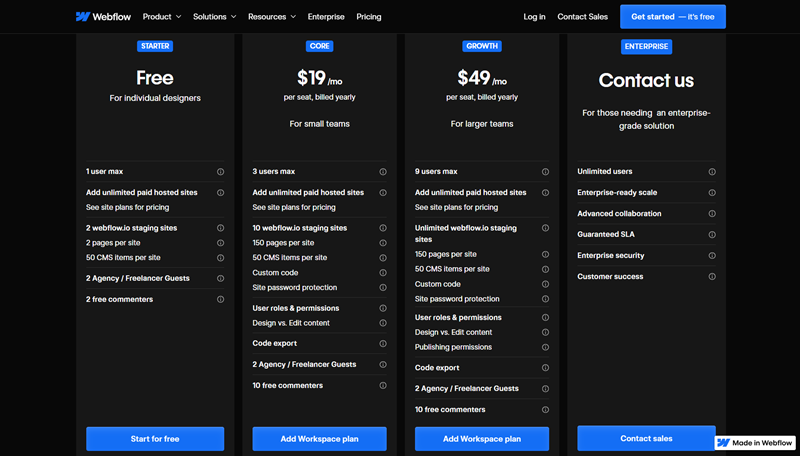Show info for Unlimited users
Screen dimensions: 800x456
[712, 172]
